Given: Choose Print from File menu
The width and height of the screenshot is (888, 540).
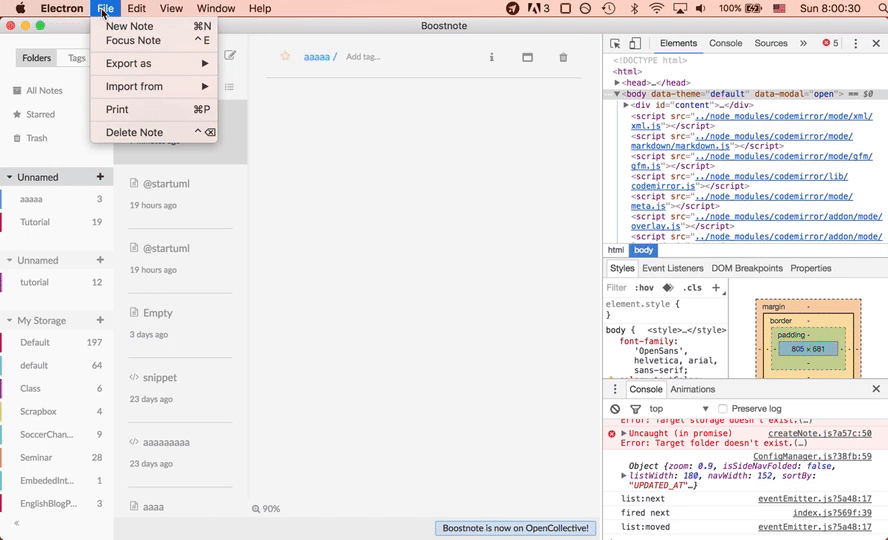Looking at the screenshot, I should (x=153, y=110).
